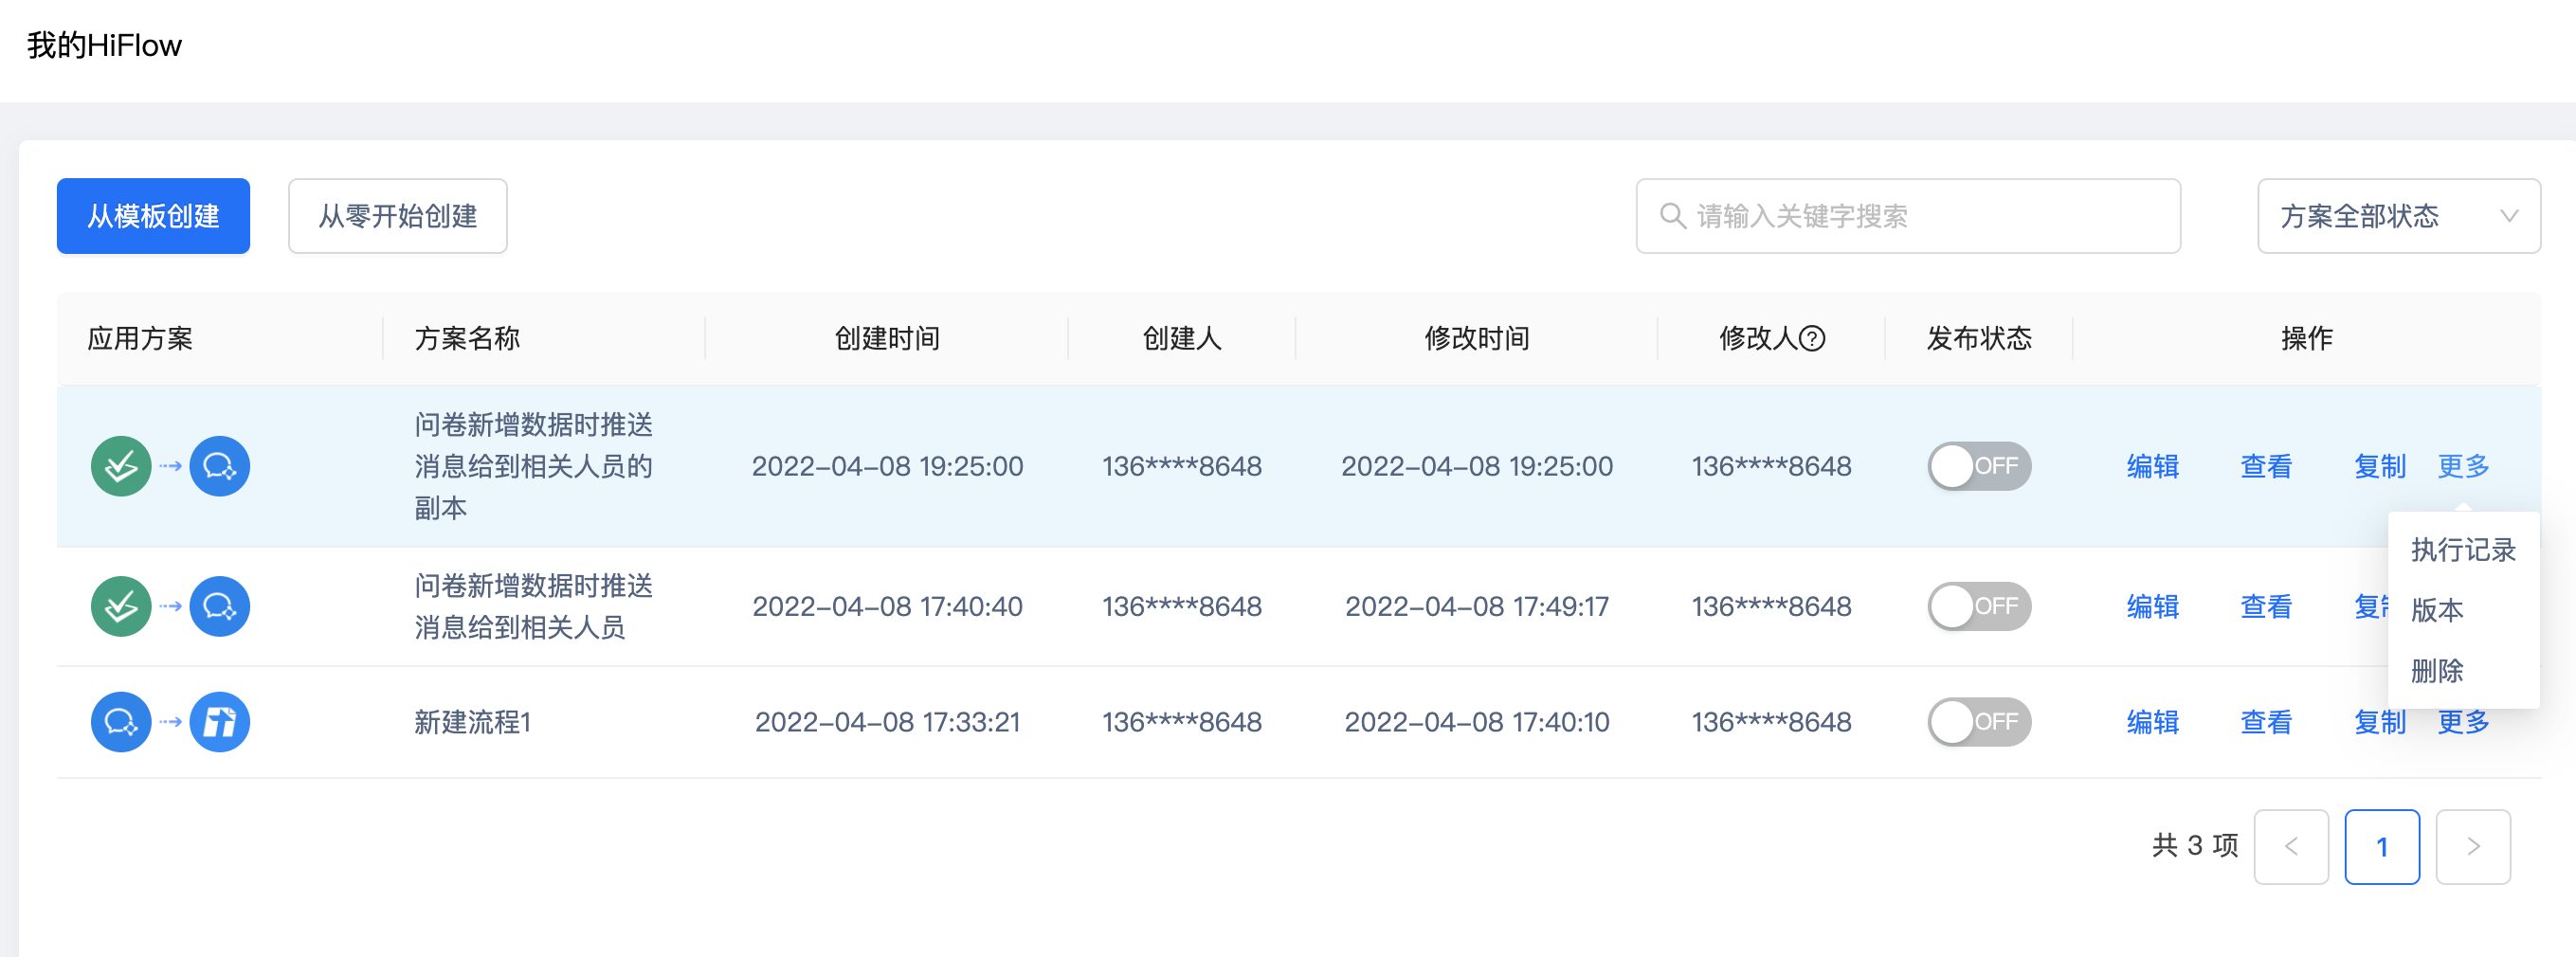Click the 从模板创建 button
Image resolution: width=2576 pixels, height=957 pixels.
click(153, 216)
